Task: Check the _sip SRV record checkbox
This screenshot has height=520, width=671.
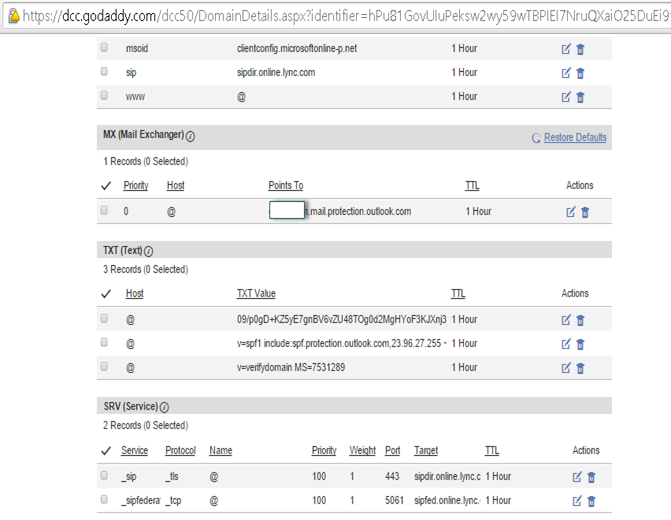Action: [104, 475]
